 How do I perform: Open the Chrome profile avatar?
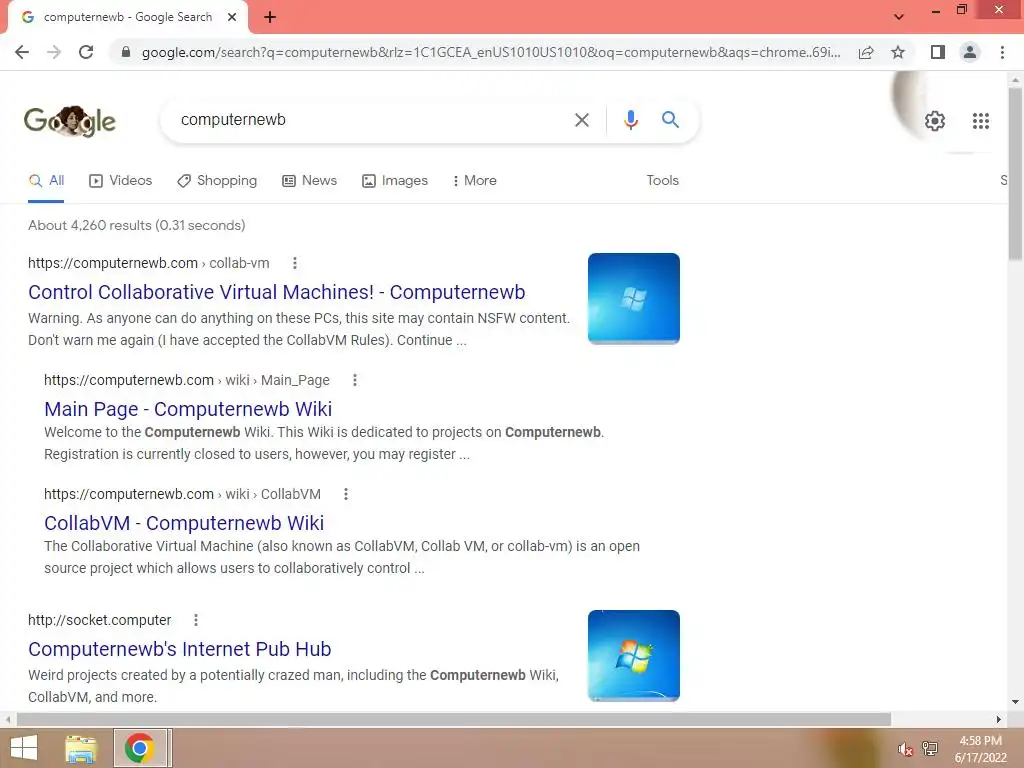pyautogui.click(x=970, y=52)
